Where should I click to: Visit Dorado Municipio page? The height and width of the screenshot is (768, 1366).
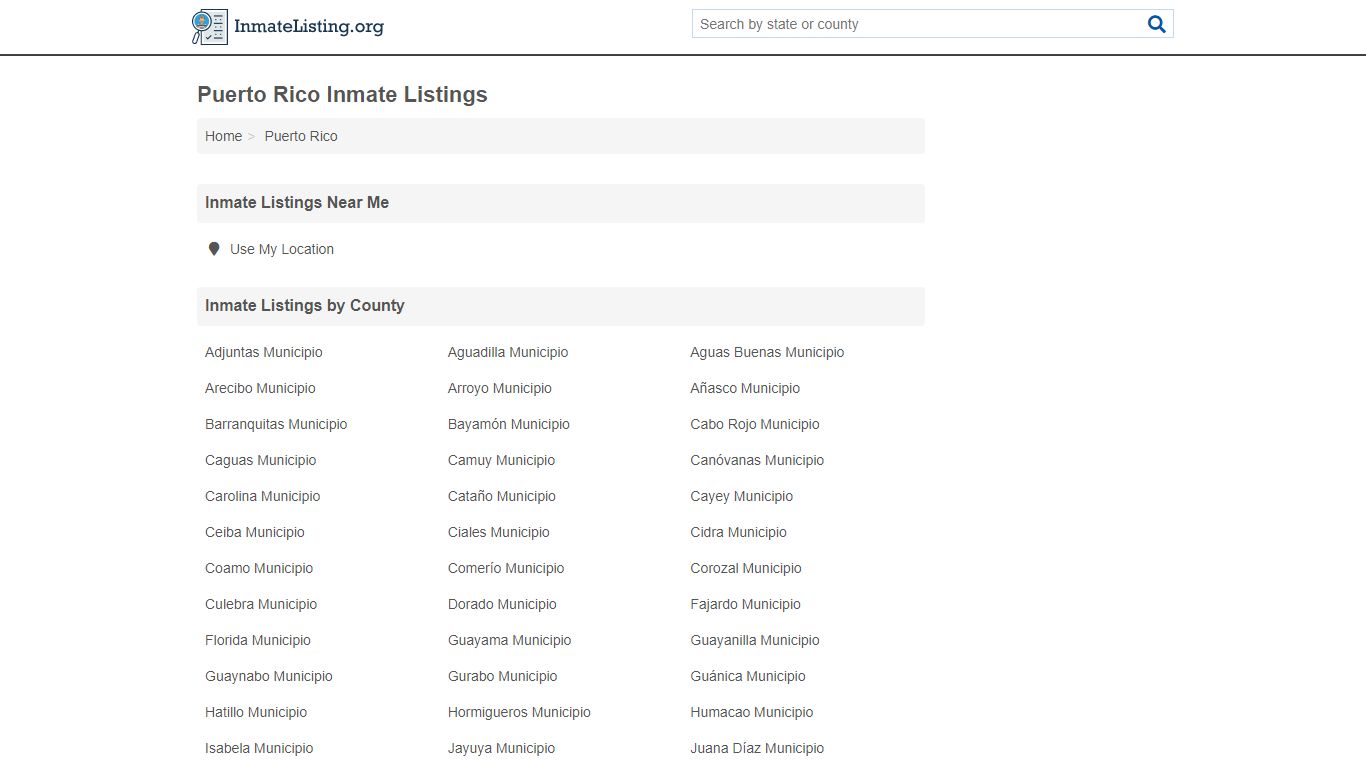(502, 604)
